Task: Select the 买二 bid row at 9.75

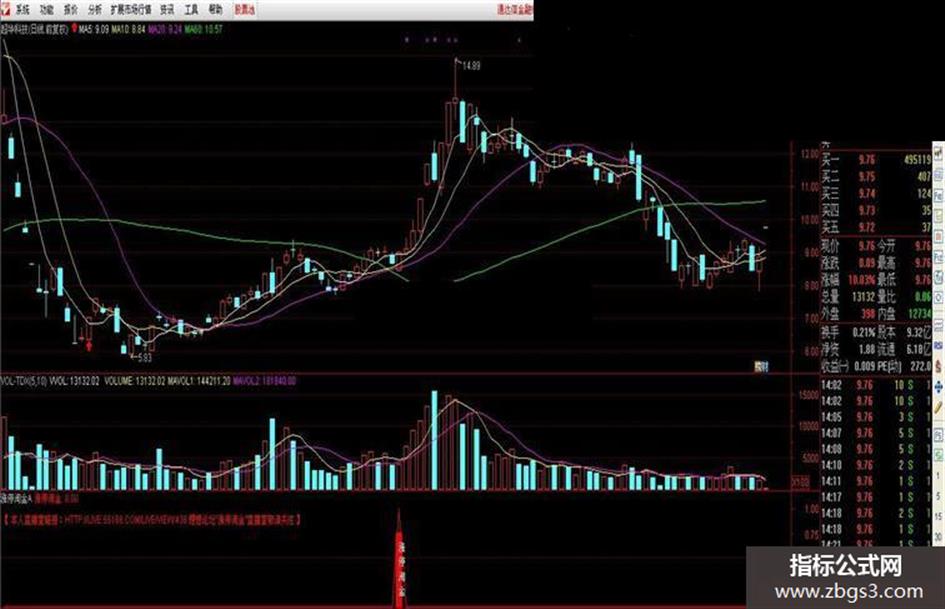Action: pos(876,177)
